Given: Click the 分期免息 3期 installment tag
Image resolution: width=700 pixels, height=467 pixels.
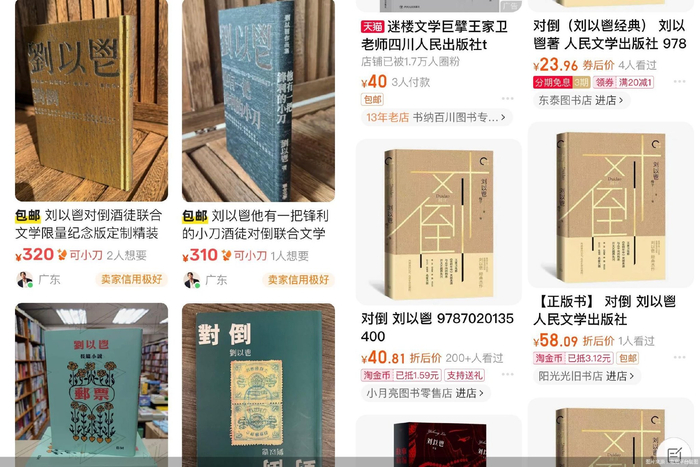Looking at the screenshot, I should [x=562, y=83].
